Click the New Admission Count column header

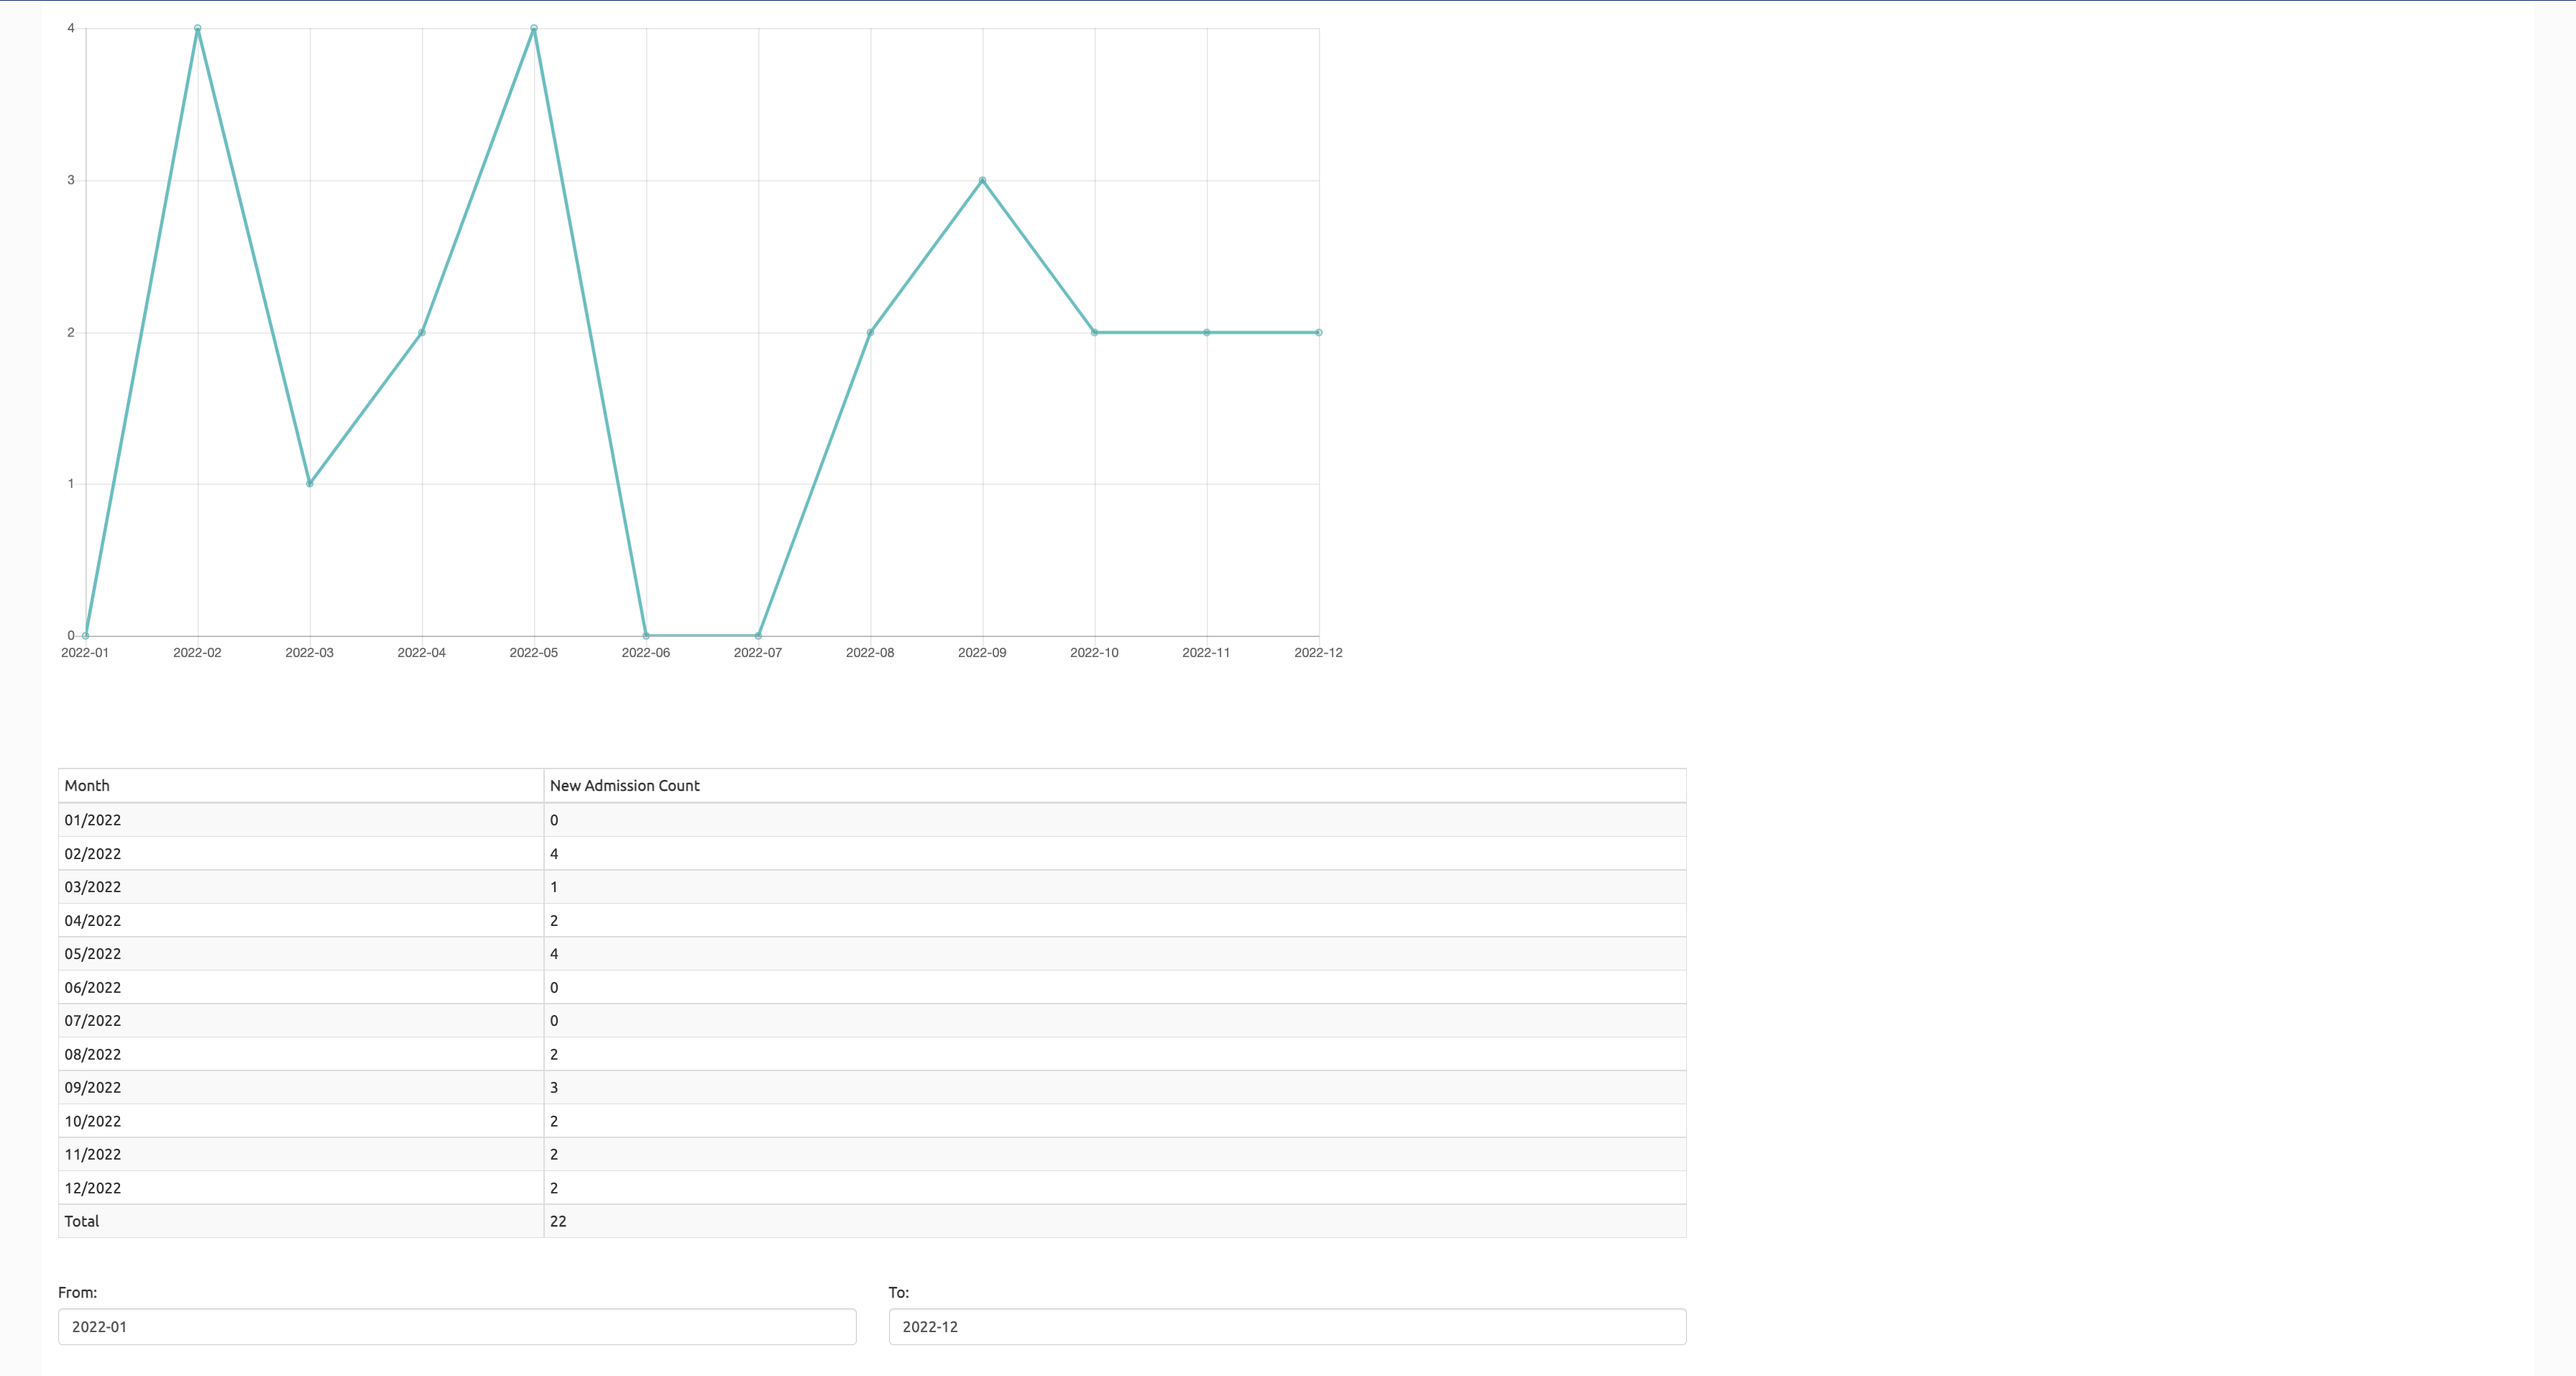(x=624, y=786)
